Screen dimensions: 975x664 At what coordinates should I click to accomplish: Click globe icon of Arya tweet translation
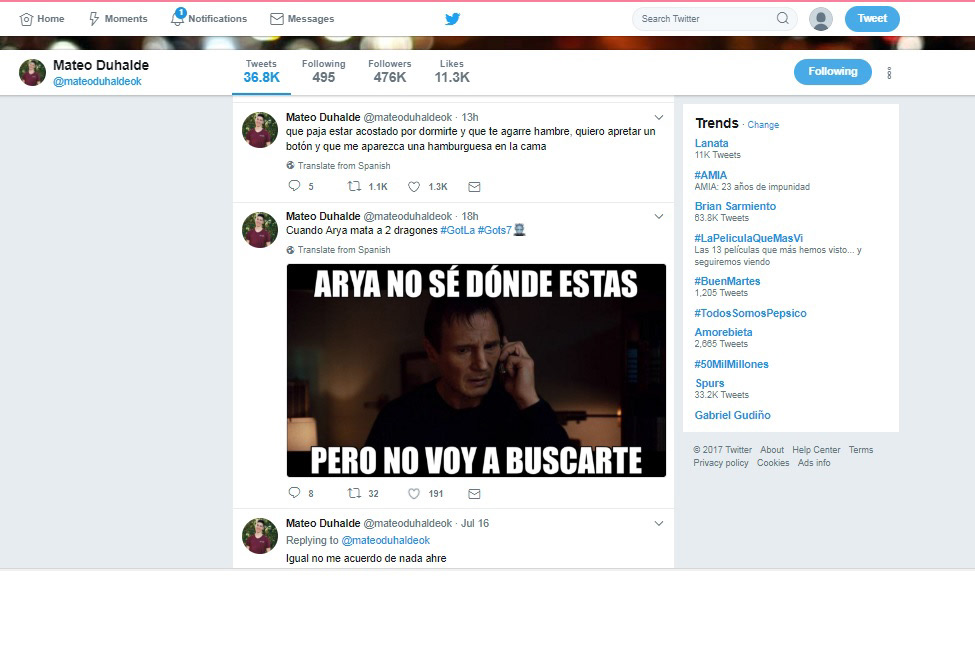pos(290,249)
